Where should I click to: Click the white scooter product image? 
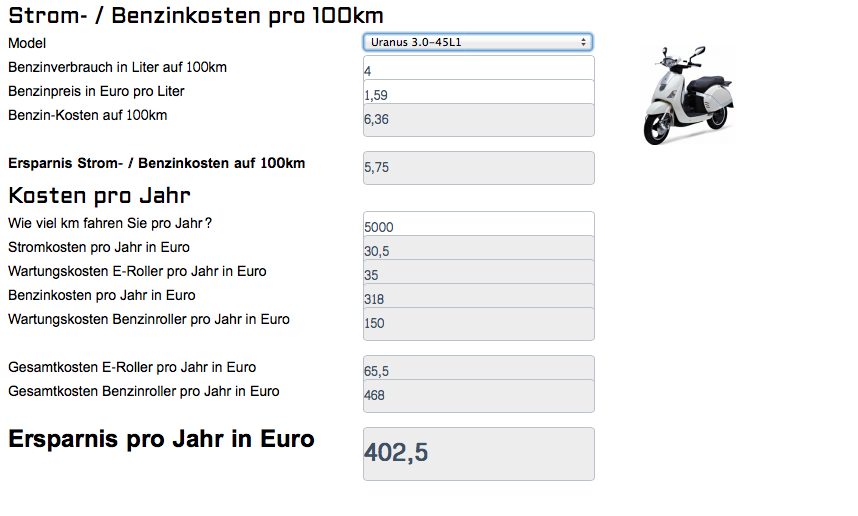pyautogui.click(x=688, y=95)
